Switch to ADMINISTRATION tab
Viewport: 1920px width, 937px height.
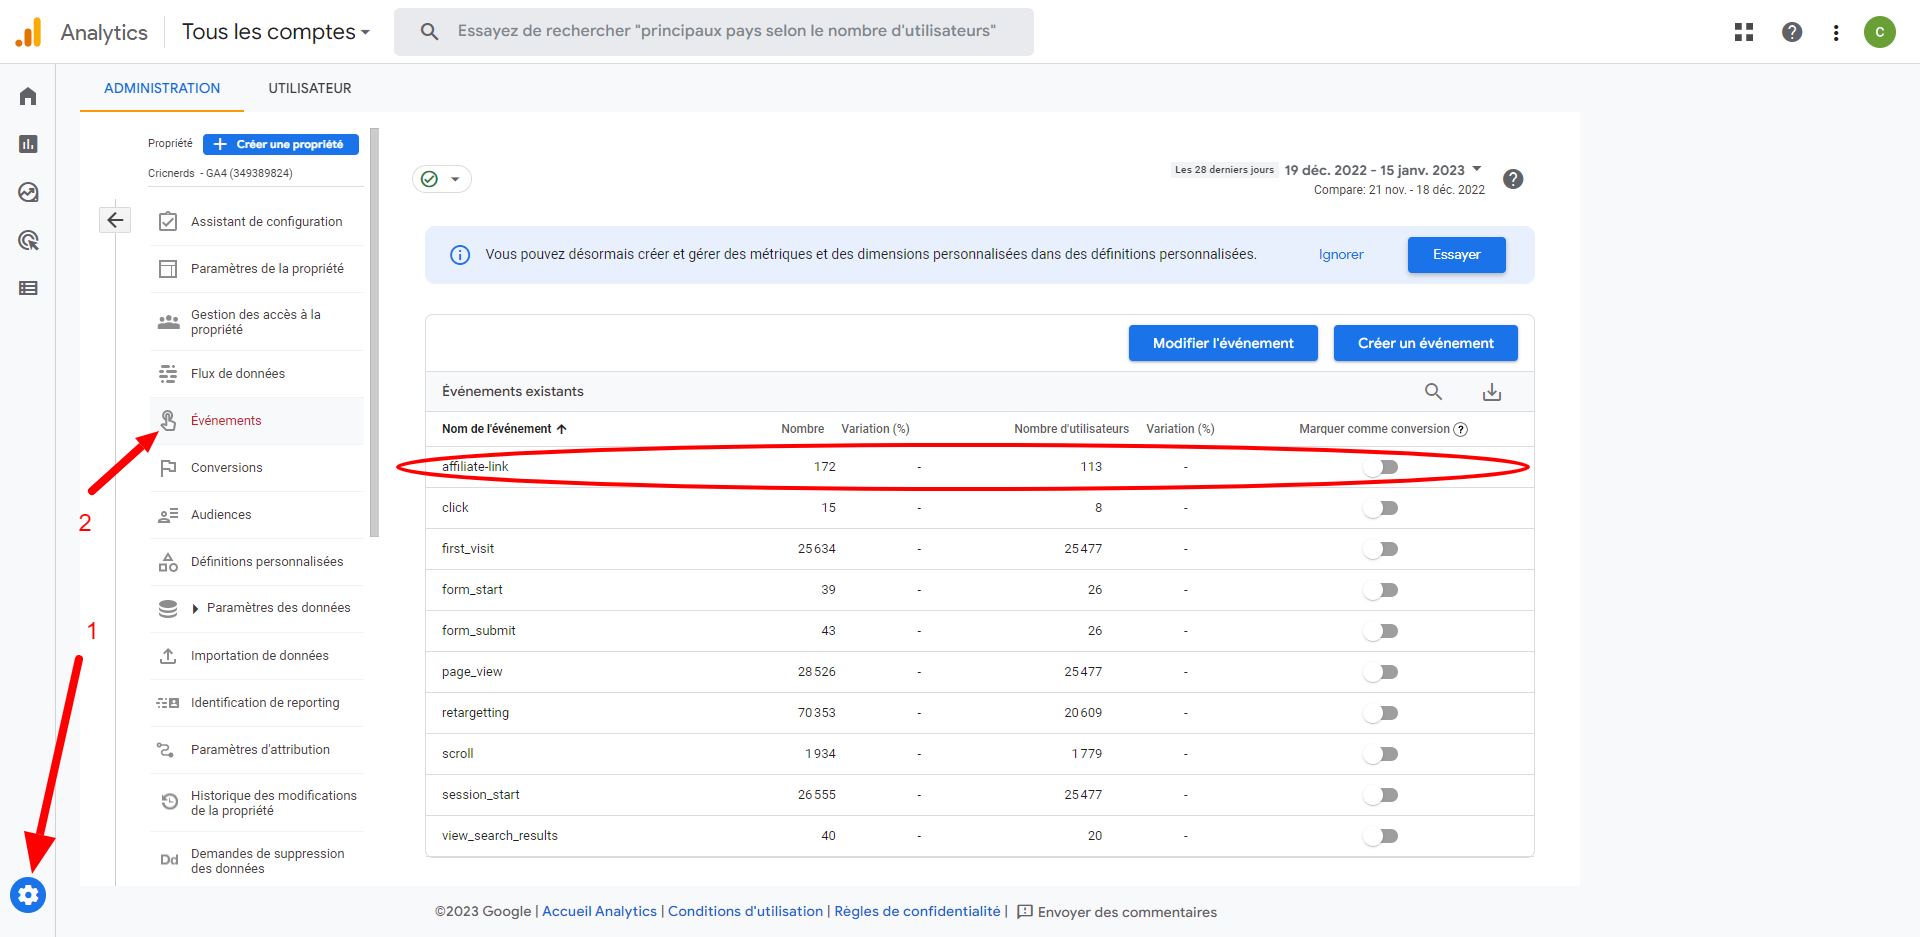(x=162, y=88)
